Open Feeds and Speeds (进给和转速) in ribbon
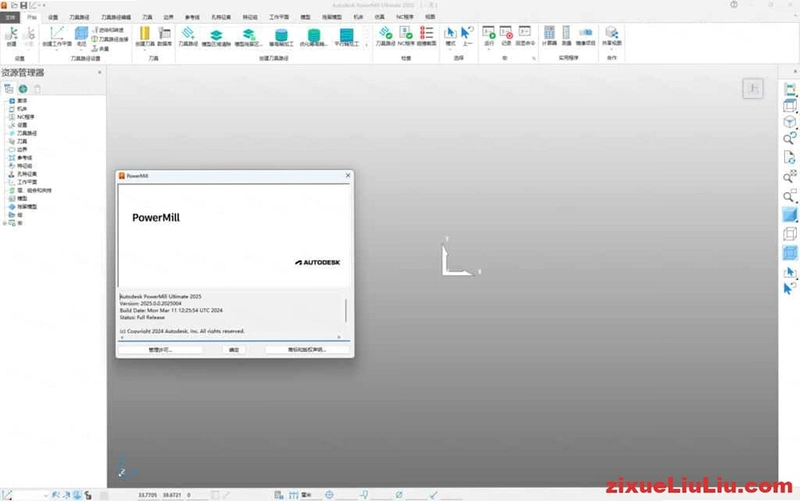The width and height of the screenshot is (800, 501). tap(110, 30)
